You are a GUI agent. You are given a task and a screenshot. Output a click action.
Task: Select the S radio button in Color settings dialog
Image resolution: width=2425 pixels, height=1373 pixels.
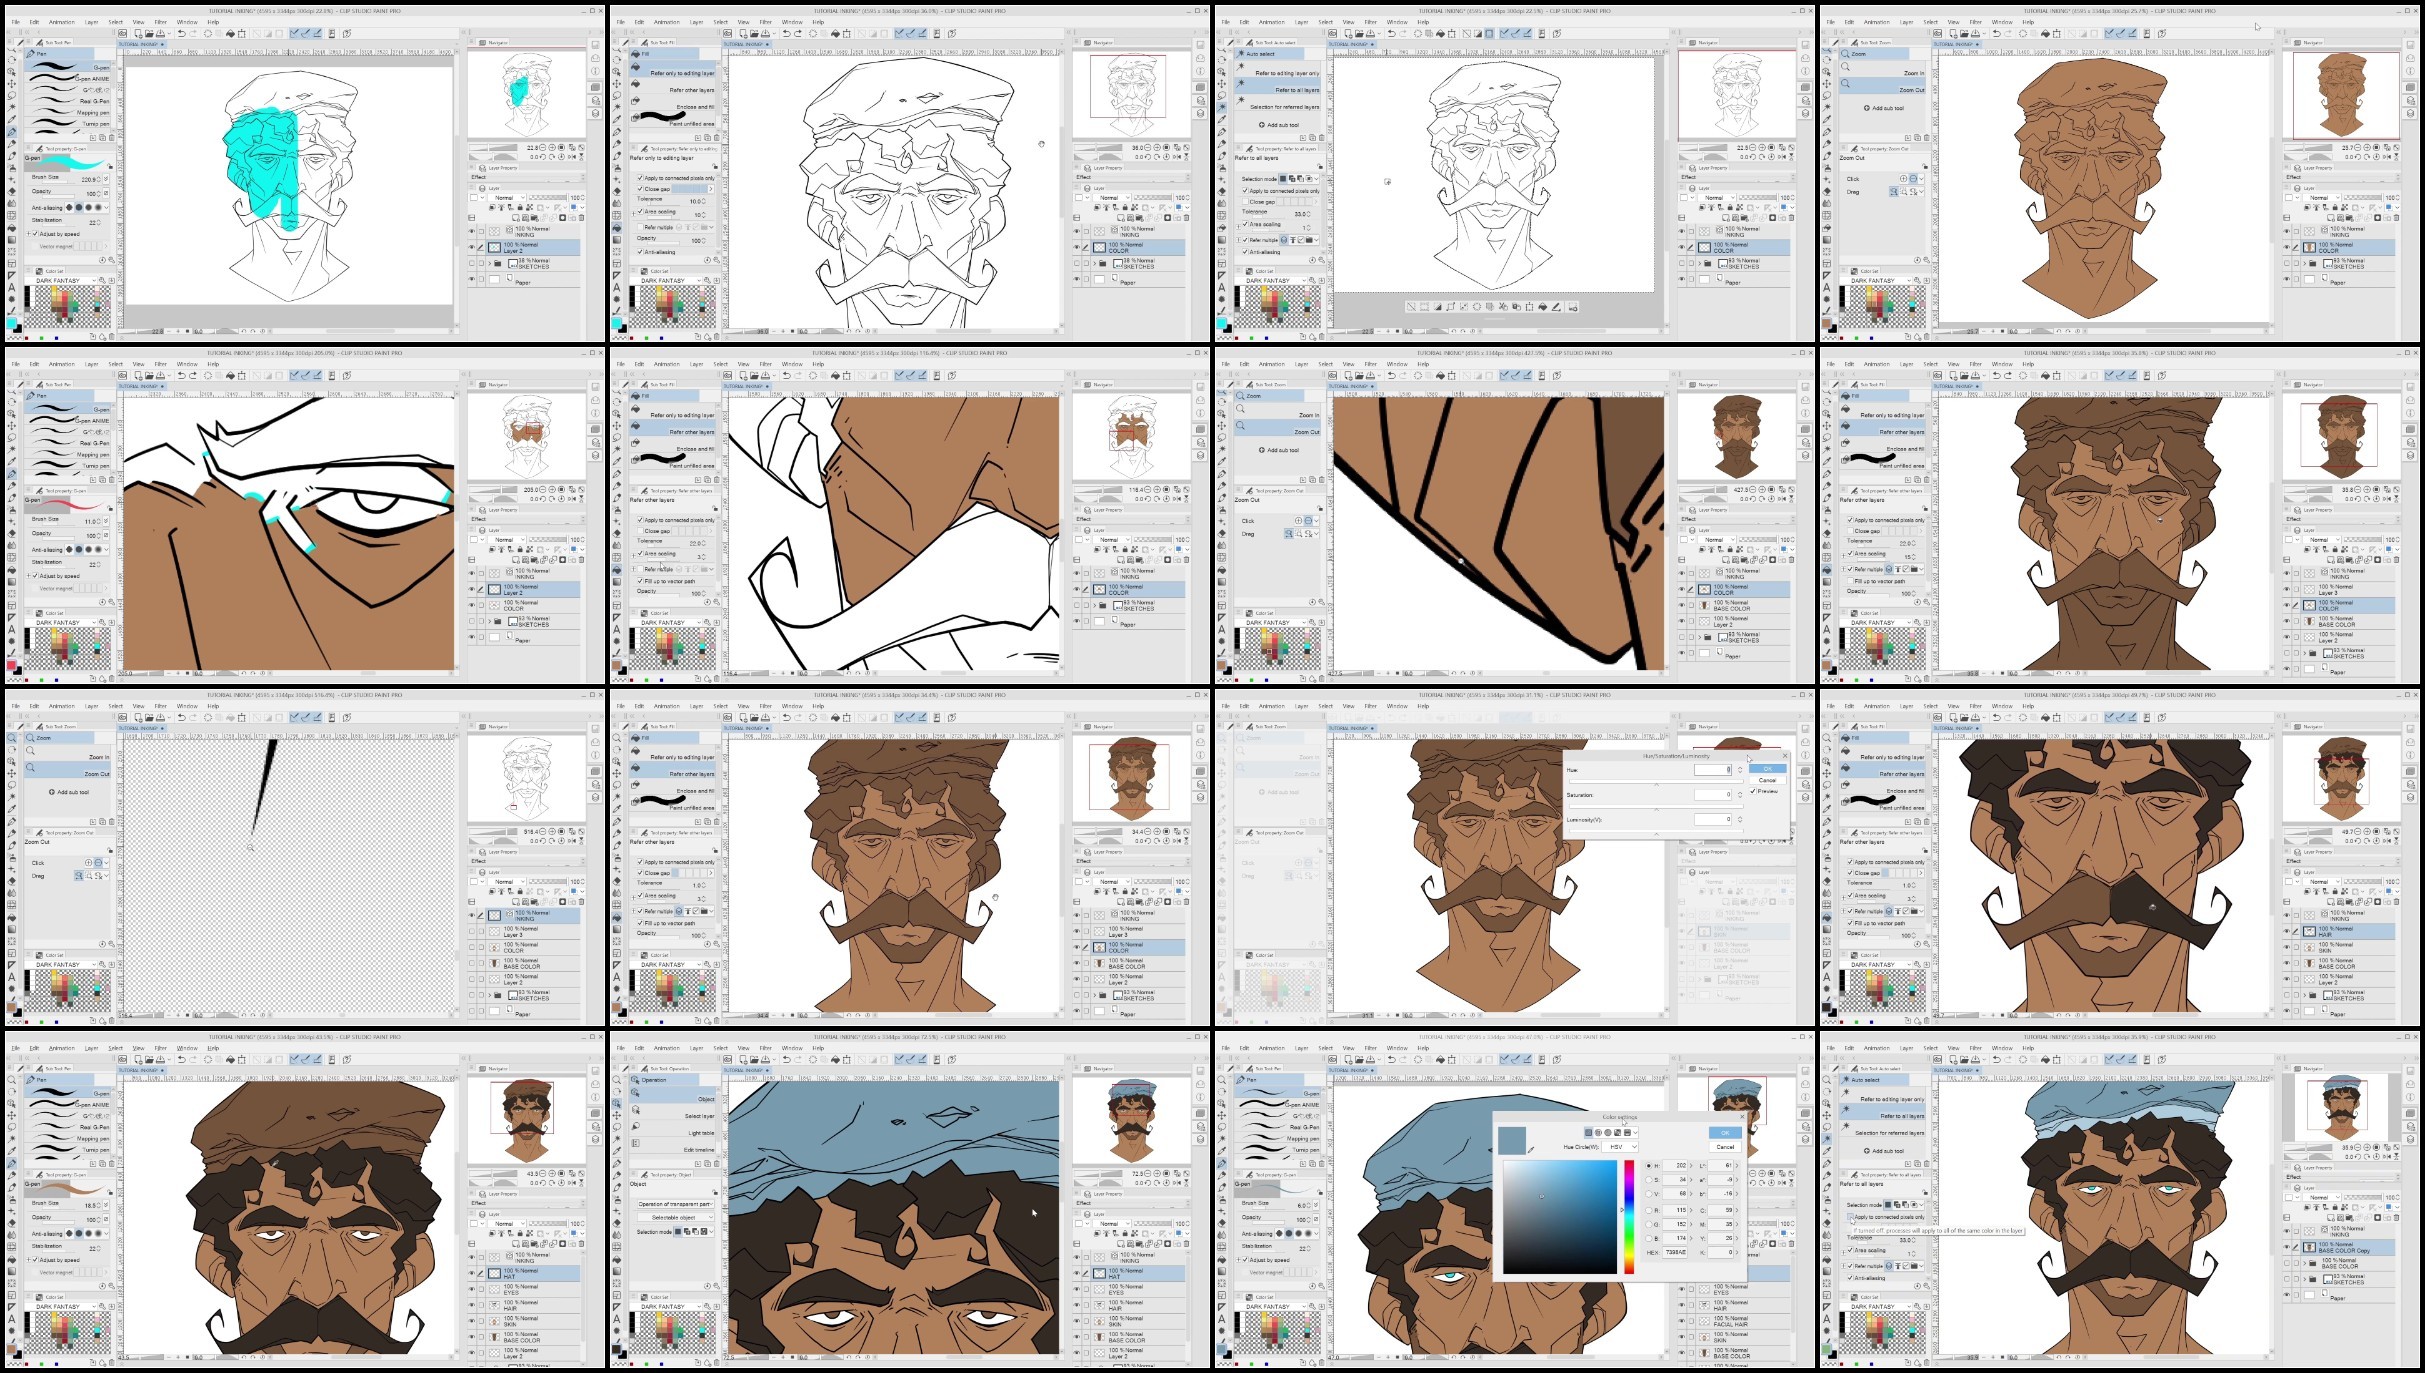coord(1649,1180)
